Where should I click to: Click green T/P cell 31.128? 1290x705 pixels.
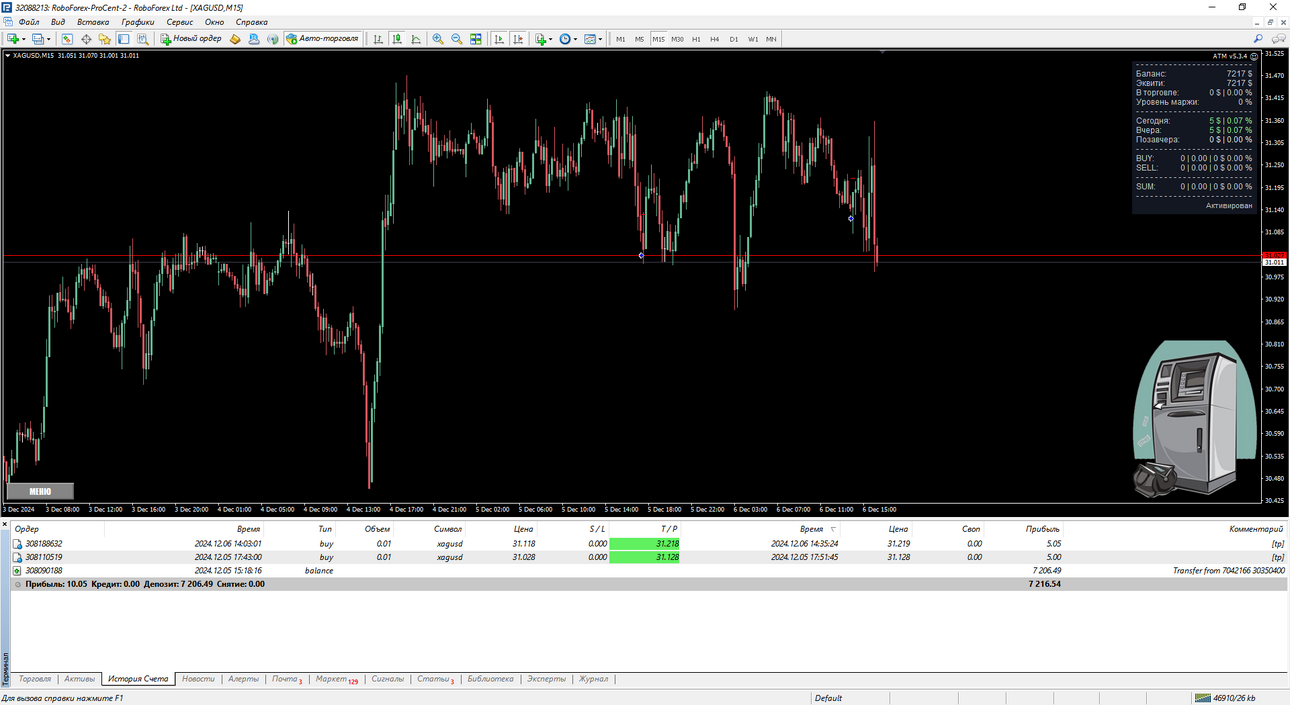pos(644,557)
